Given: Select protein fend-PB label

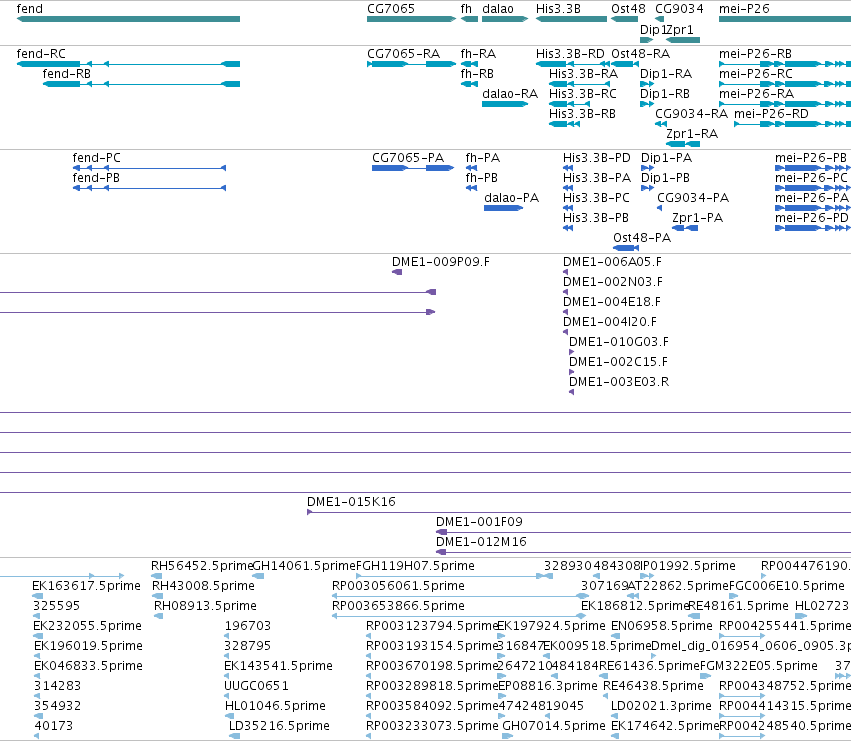Looking at the screenshot, I should coord(96,178).
